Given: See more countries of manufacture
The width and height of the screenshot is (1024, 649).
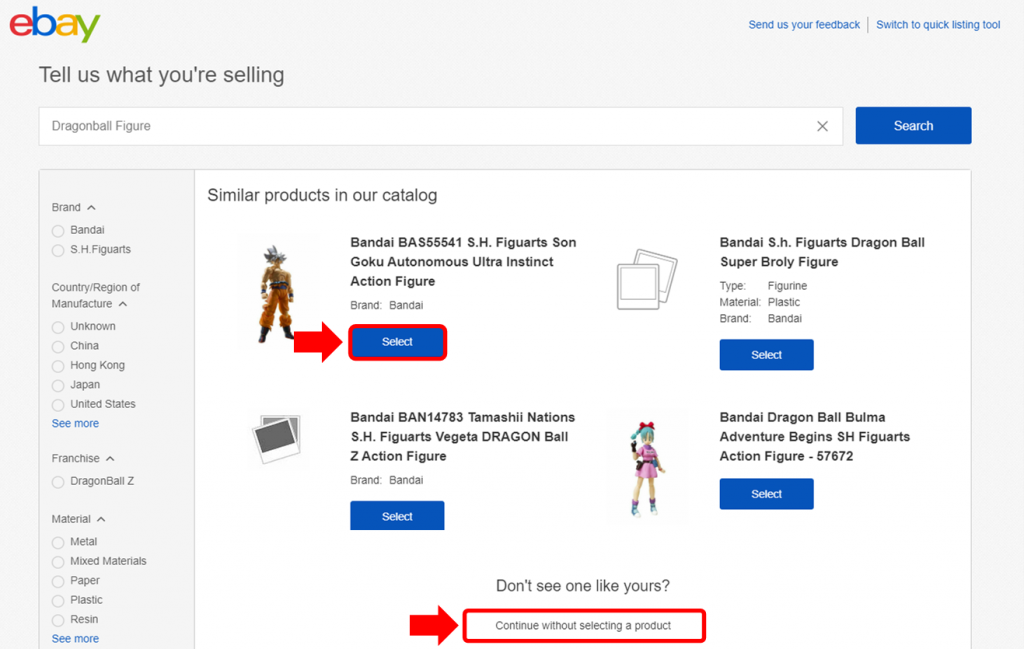Looking at the screenshot, I should coord(75,423).
